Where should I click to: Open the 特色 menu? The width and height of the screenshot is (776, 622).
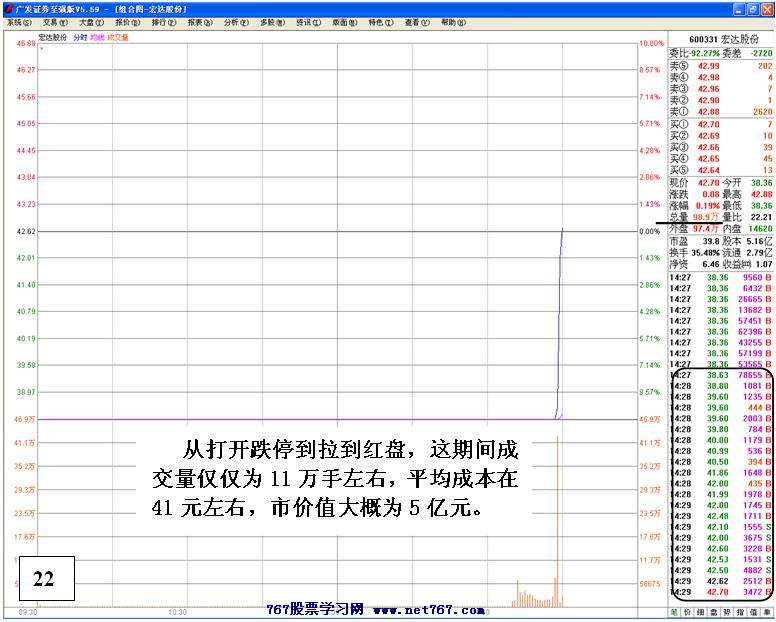click(381, 22)
